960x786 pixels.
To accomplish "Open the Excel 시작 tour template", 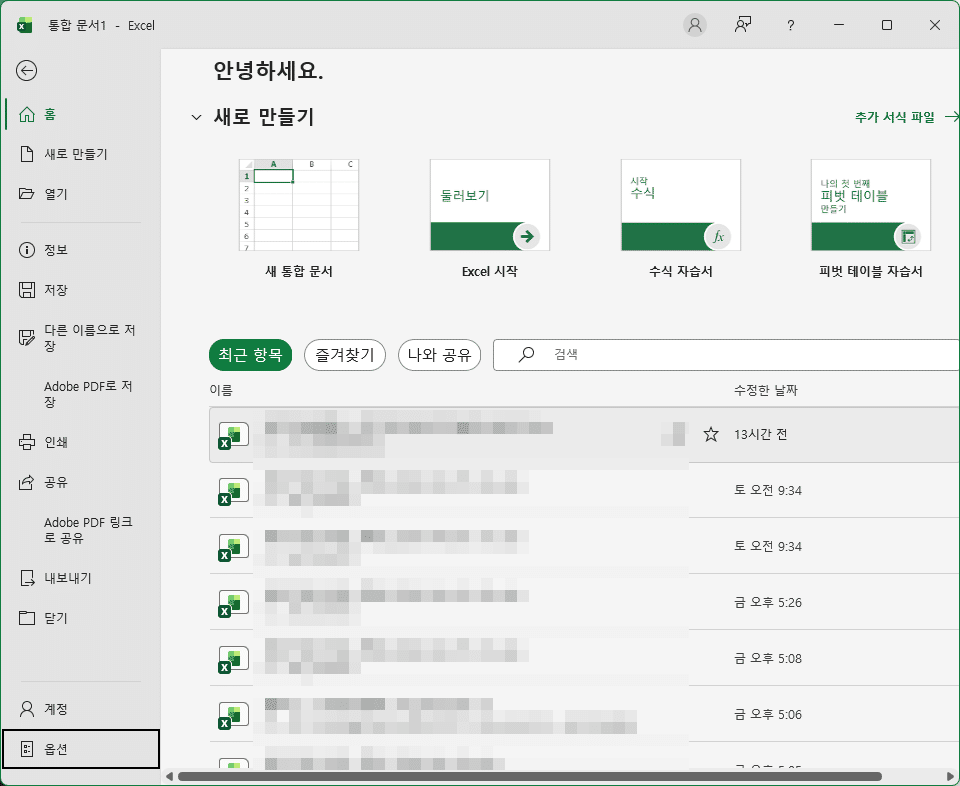I will [x=488, y=205].
